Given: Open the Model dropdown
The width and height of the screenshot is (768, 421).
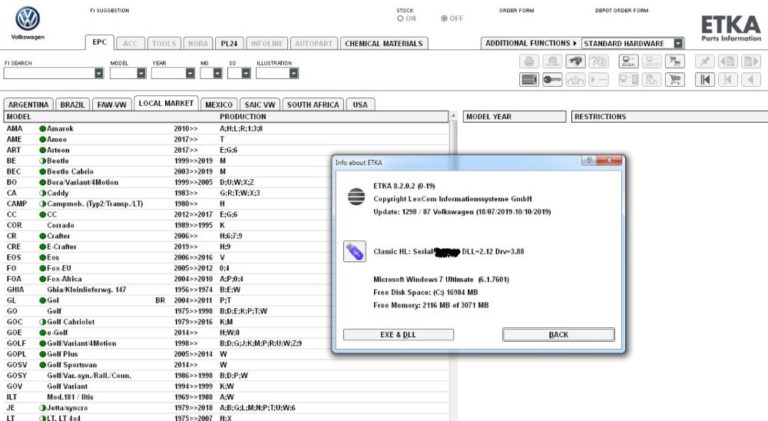Looking at the screenshot, I should coord(141,73).
